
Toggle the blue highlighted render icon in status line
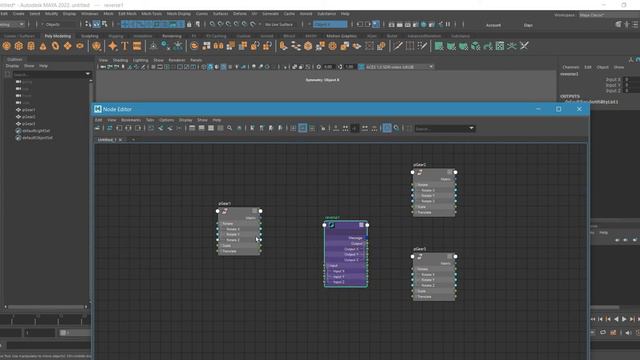[376, 24]
